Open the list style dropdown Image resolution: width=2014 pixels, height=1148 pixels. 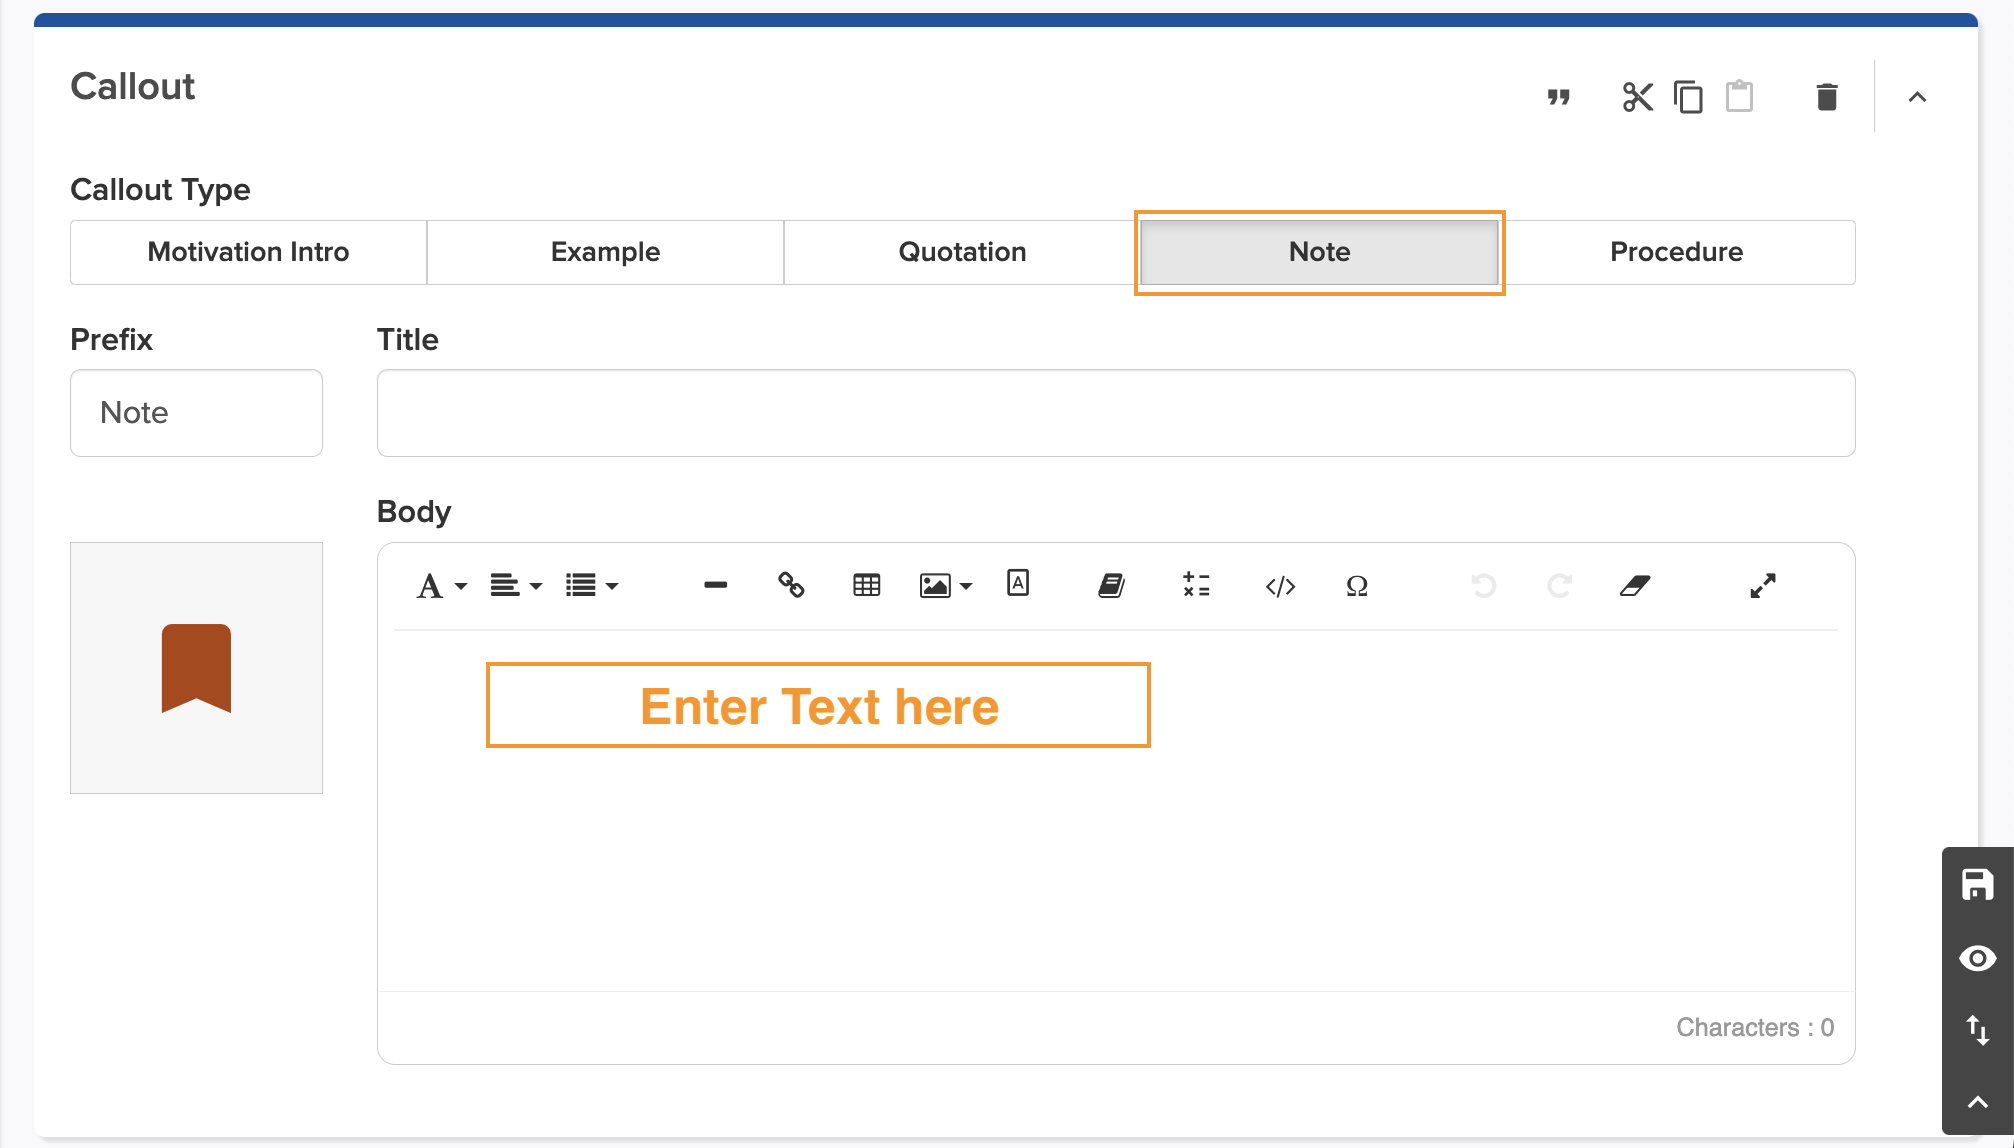click(x=592, y=586)
